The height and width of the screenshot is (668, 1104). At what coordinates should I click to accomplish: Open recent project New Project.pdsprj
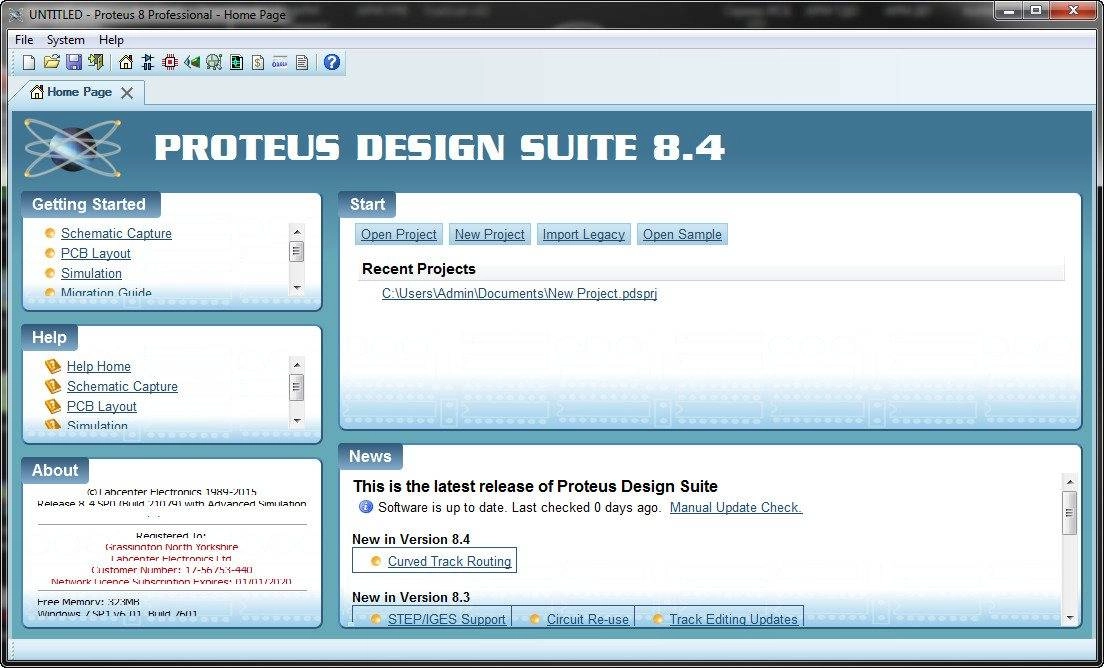(x=520, y=294)
